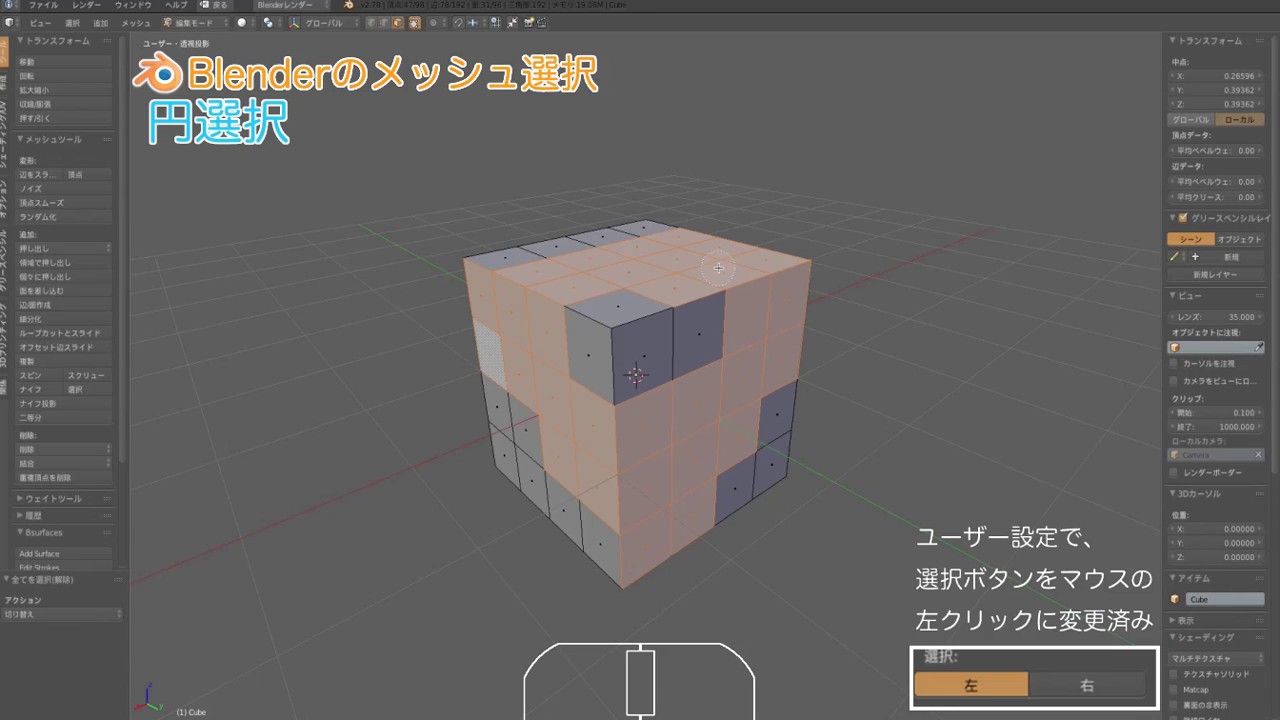Viewport: 1280px width, 720px height.
Task: Click the 平均クリース slider field
Action: [1214, 197]
